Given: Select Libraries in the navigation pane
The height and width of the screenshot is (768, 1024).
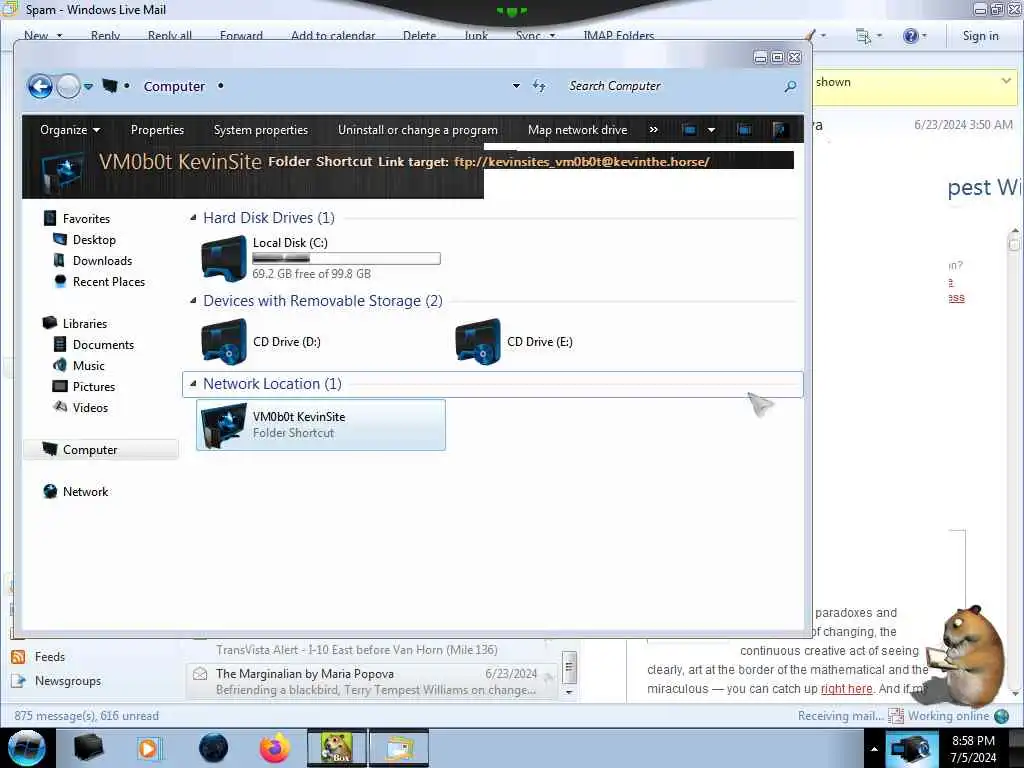Looking at the screenshot, I should (84, 323).
